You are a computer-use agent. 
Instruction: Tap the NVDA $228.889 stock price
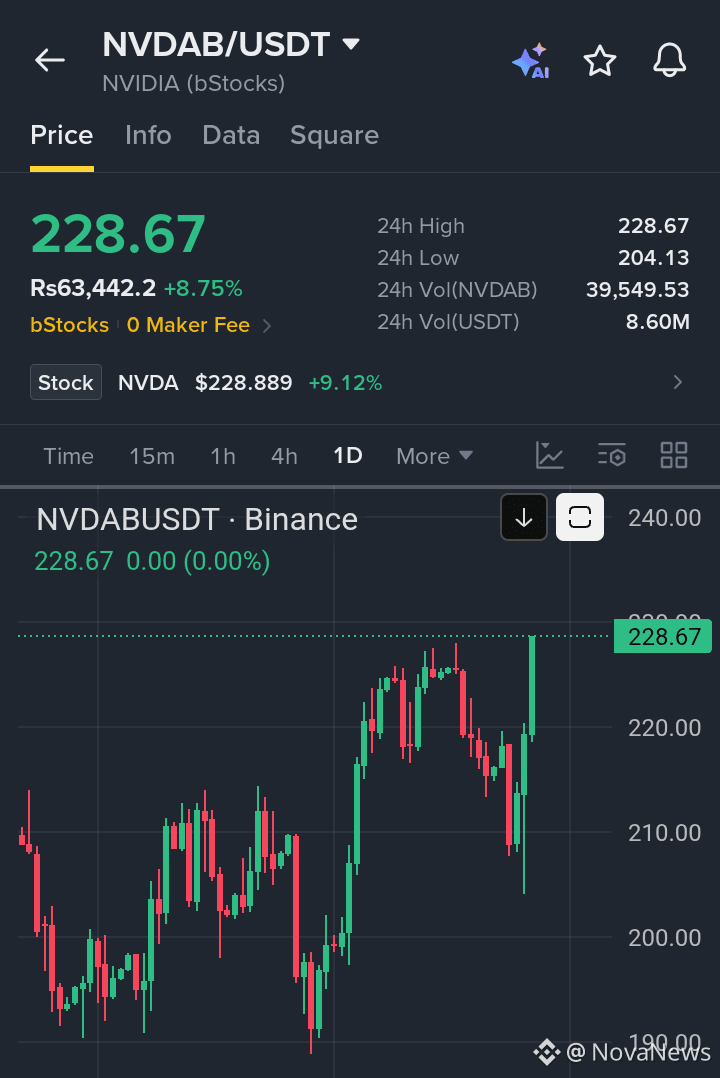coord(205,382)
